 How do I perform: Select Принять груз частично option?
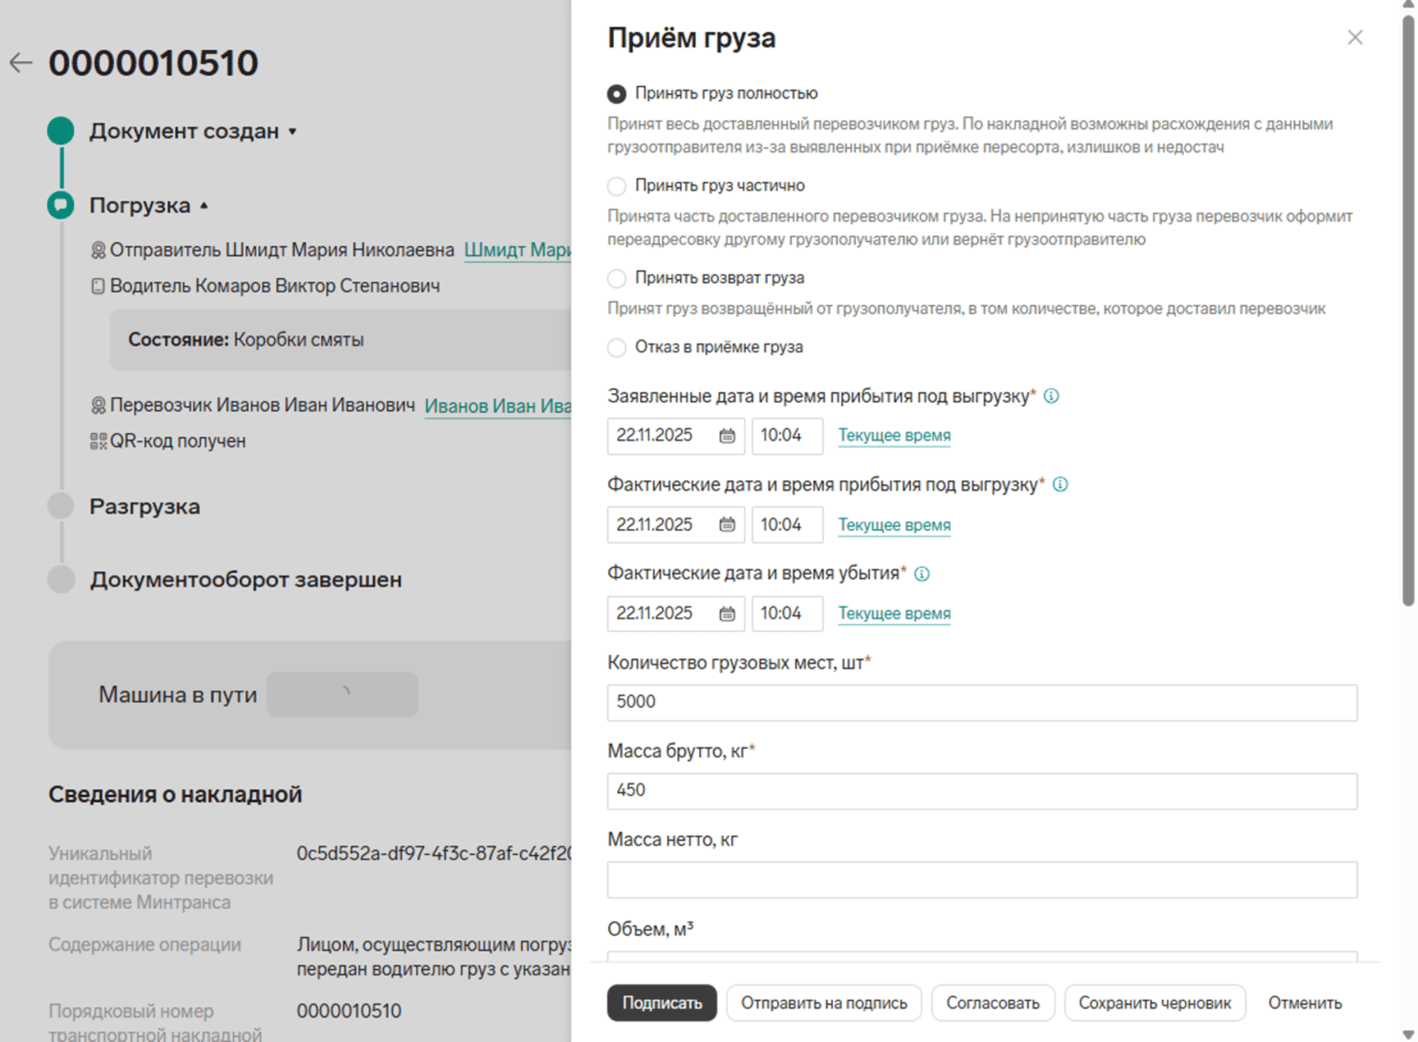[x=617, y=186]
